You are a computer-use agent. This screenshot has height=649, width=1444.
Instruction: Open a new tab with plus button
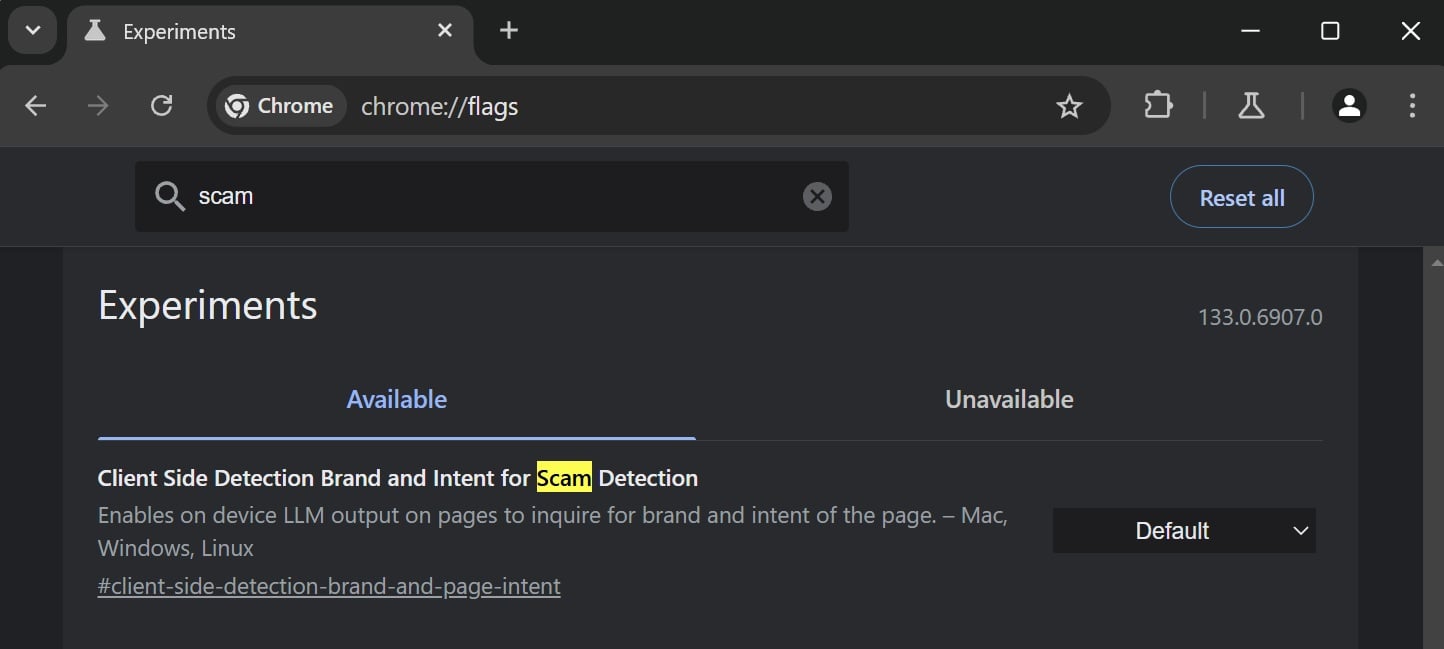click(x=509, y=30)
